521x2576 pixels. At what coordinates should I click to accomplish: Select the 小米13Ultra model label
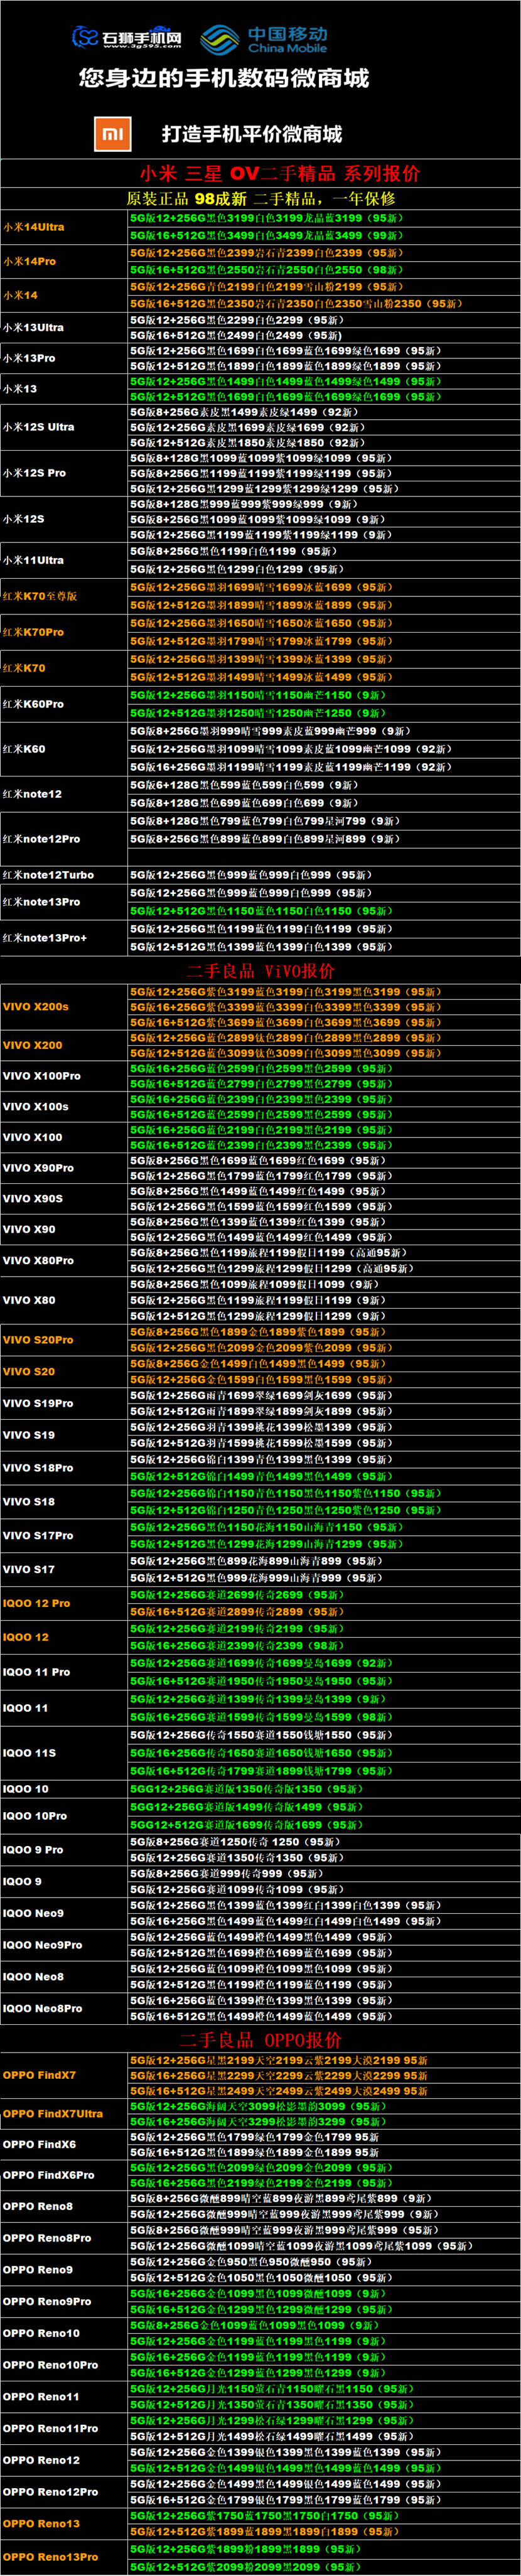click(33, 327)
